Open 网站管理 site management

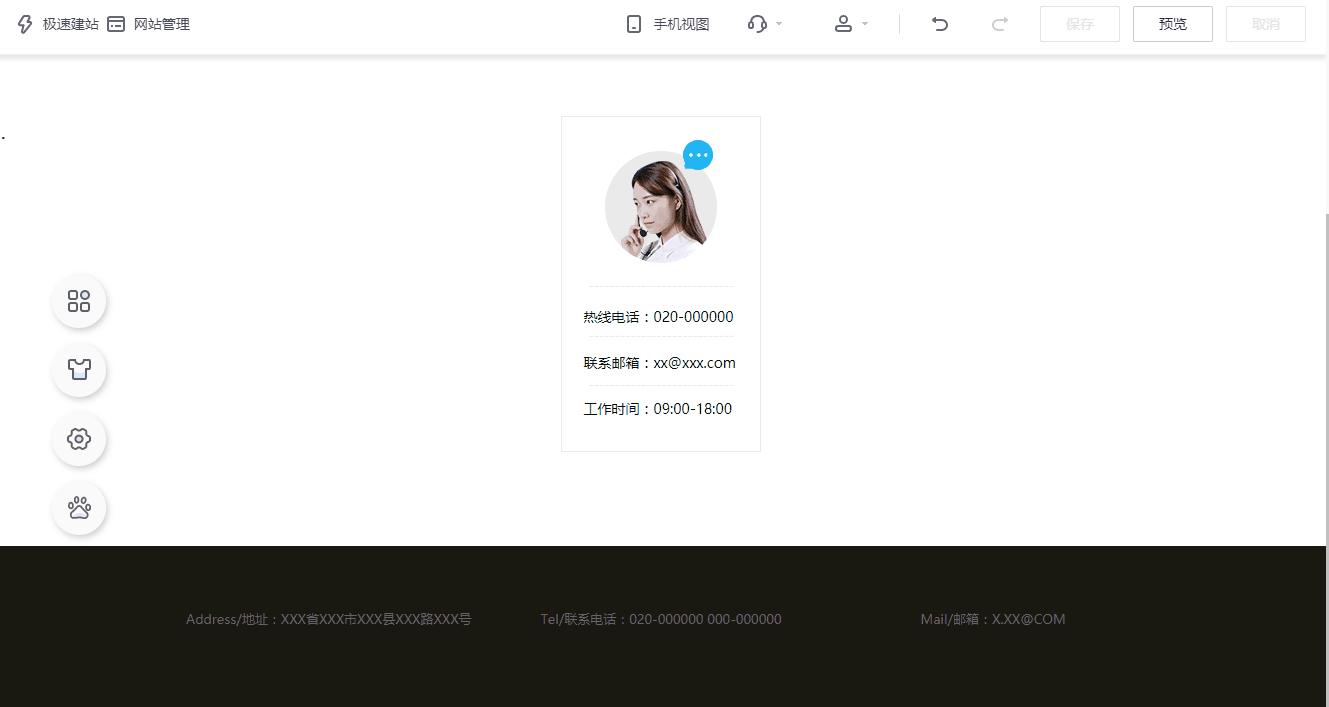pyautogui.click(x=161, y=24)
